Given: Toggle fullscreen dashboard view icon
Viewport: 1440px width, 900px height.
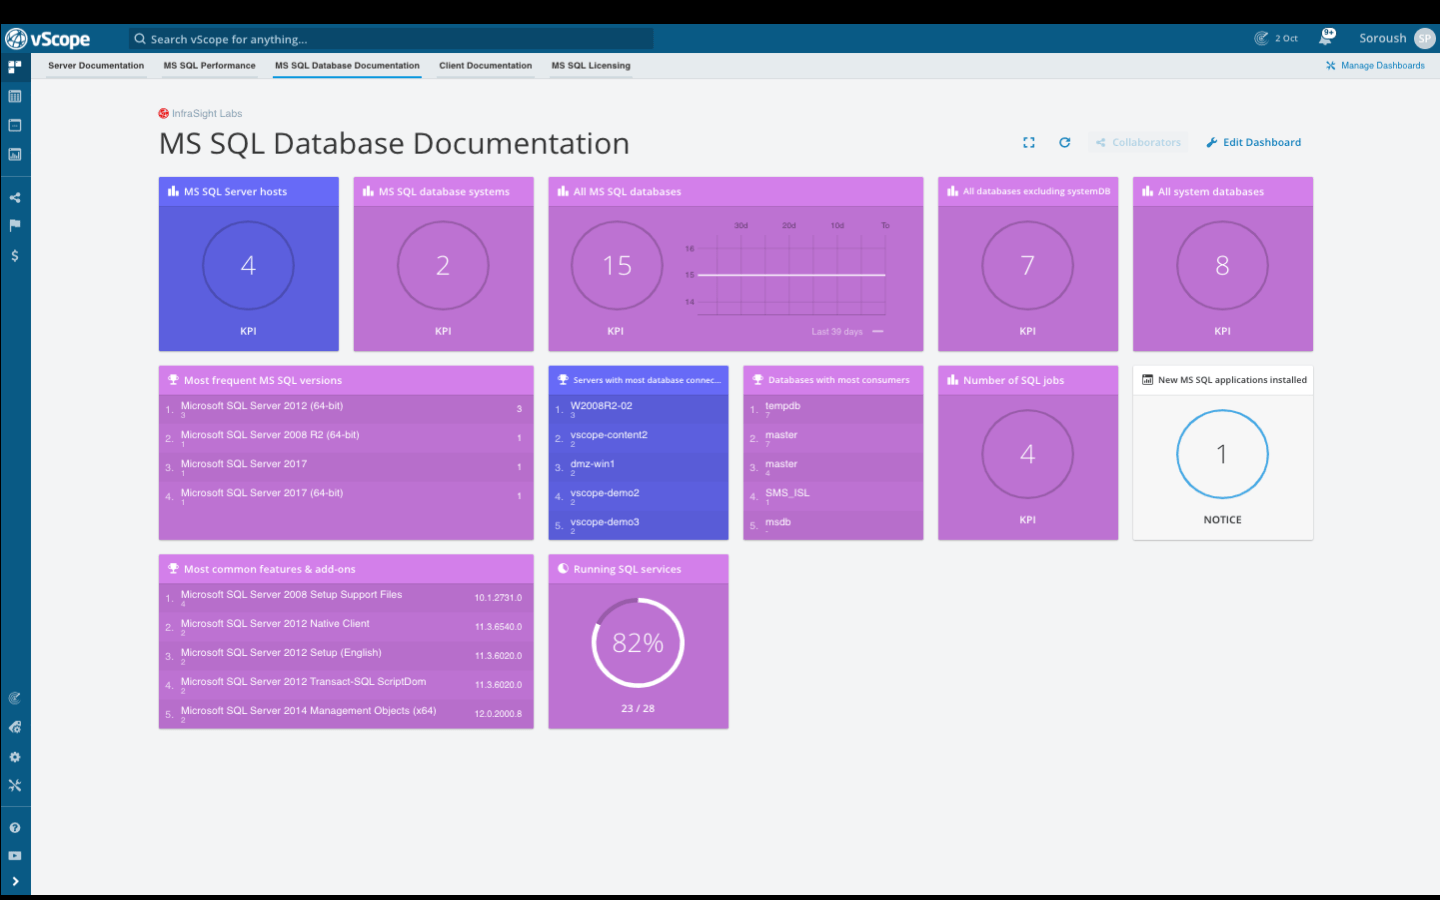Looking at the screenshot, I should (x=1029, y=142).
